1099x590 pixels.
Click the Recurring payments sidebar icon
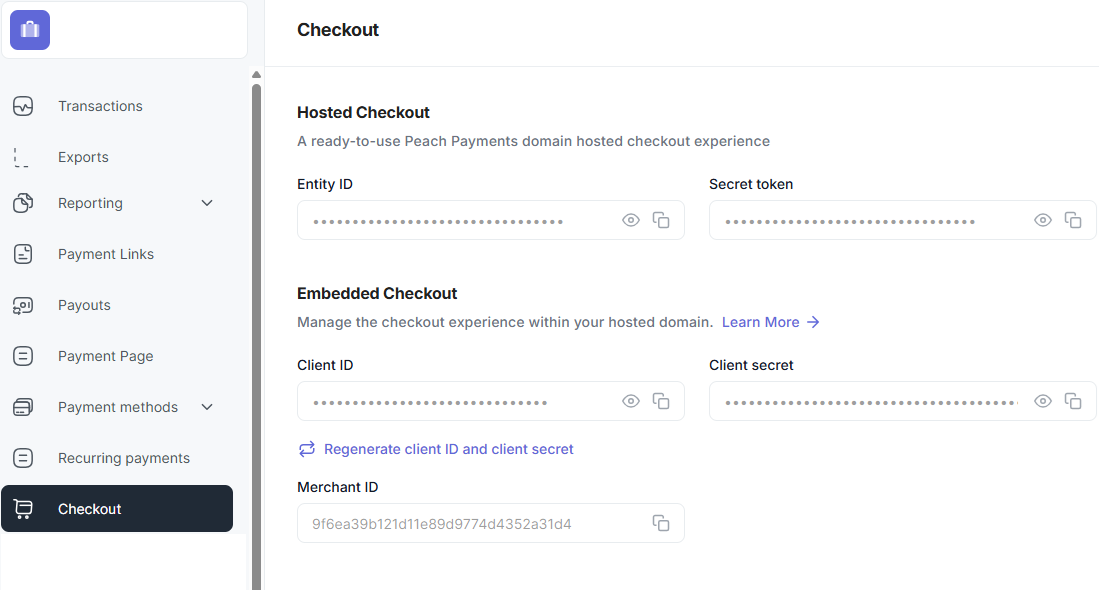click(23, 458)
